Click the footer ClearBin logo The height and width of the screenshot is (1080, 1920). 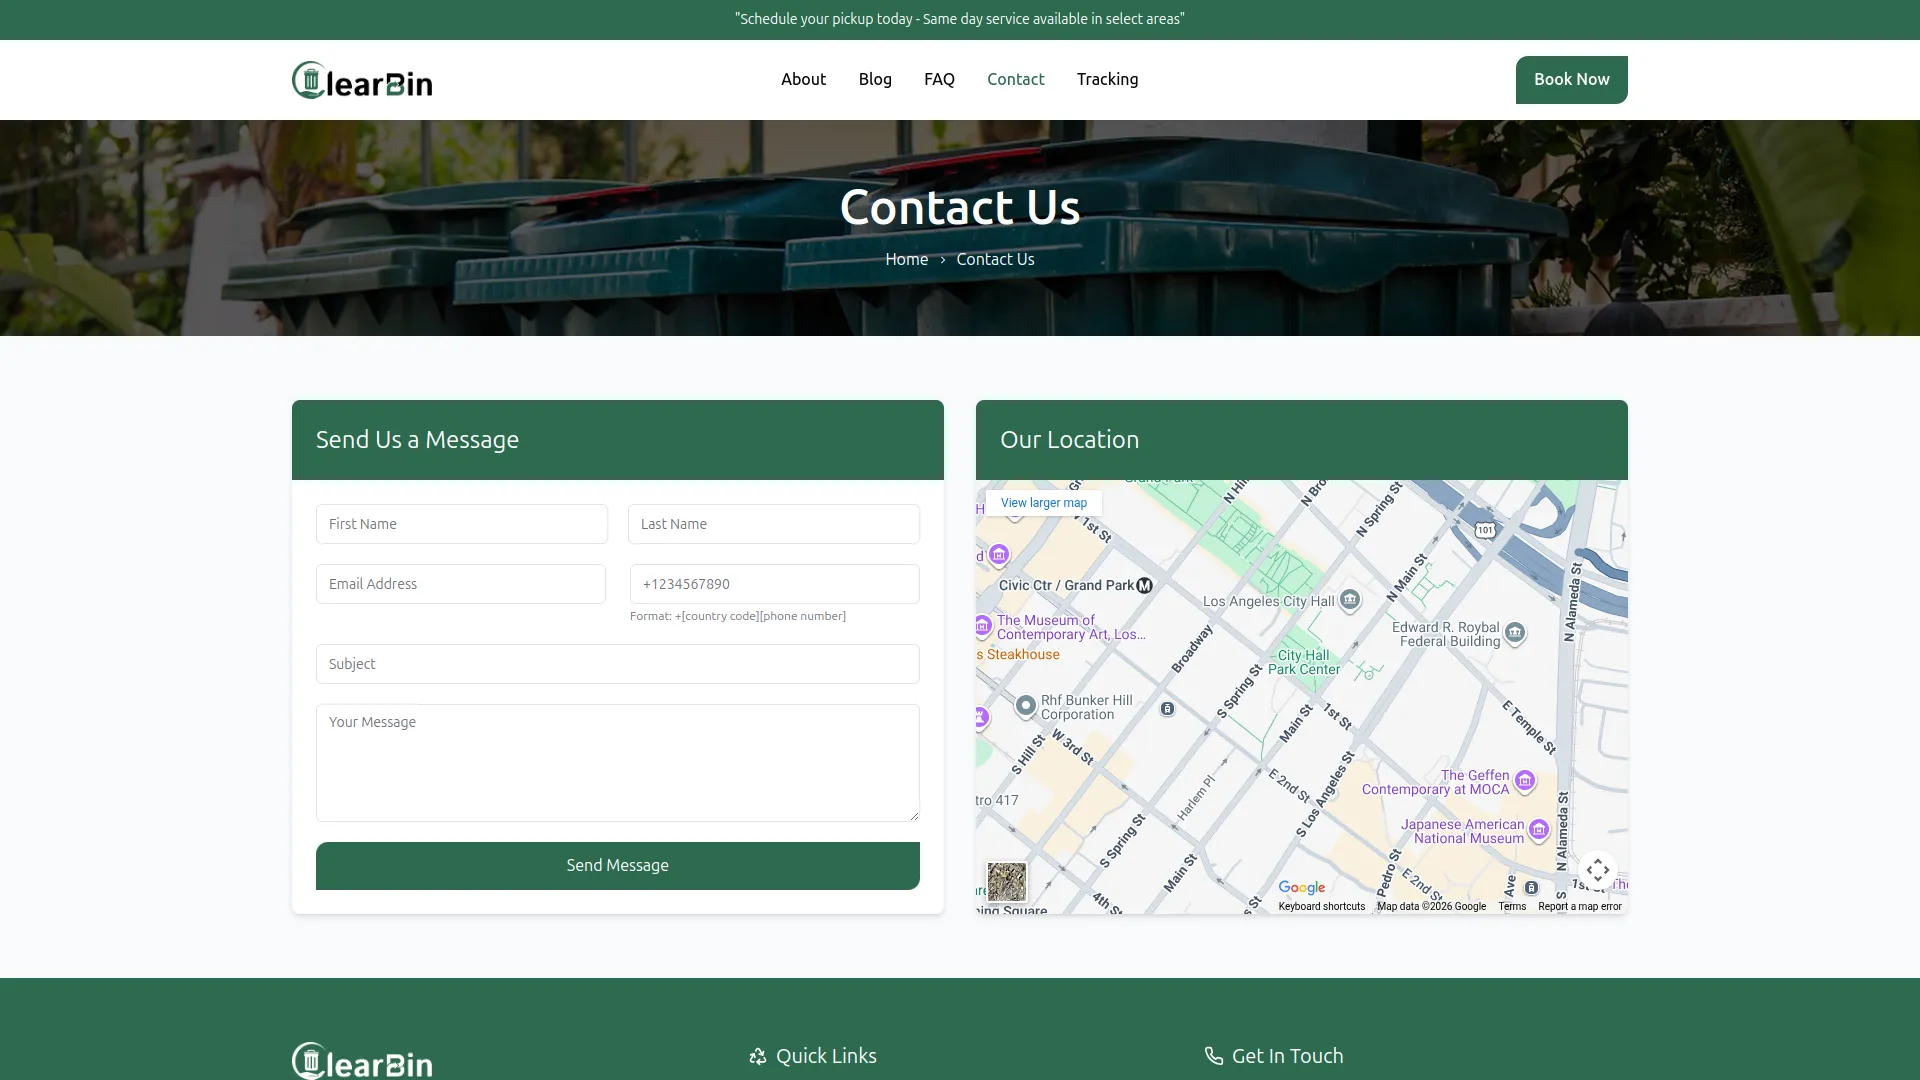pos(362,1060)
